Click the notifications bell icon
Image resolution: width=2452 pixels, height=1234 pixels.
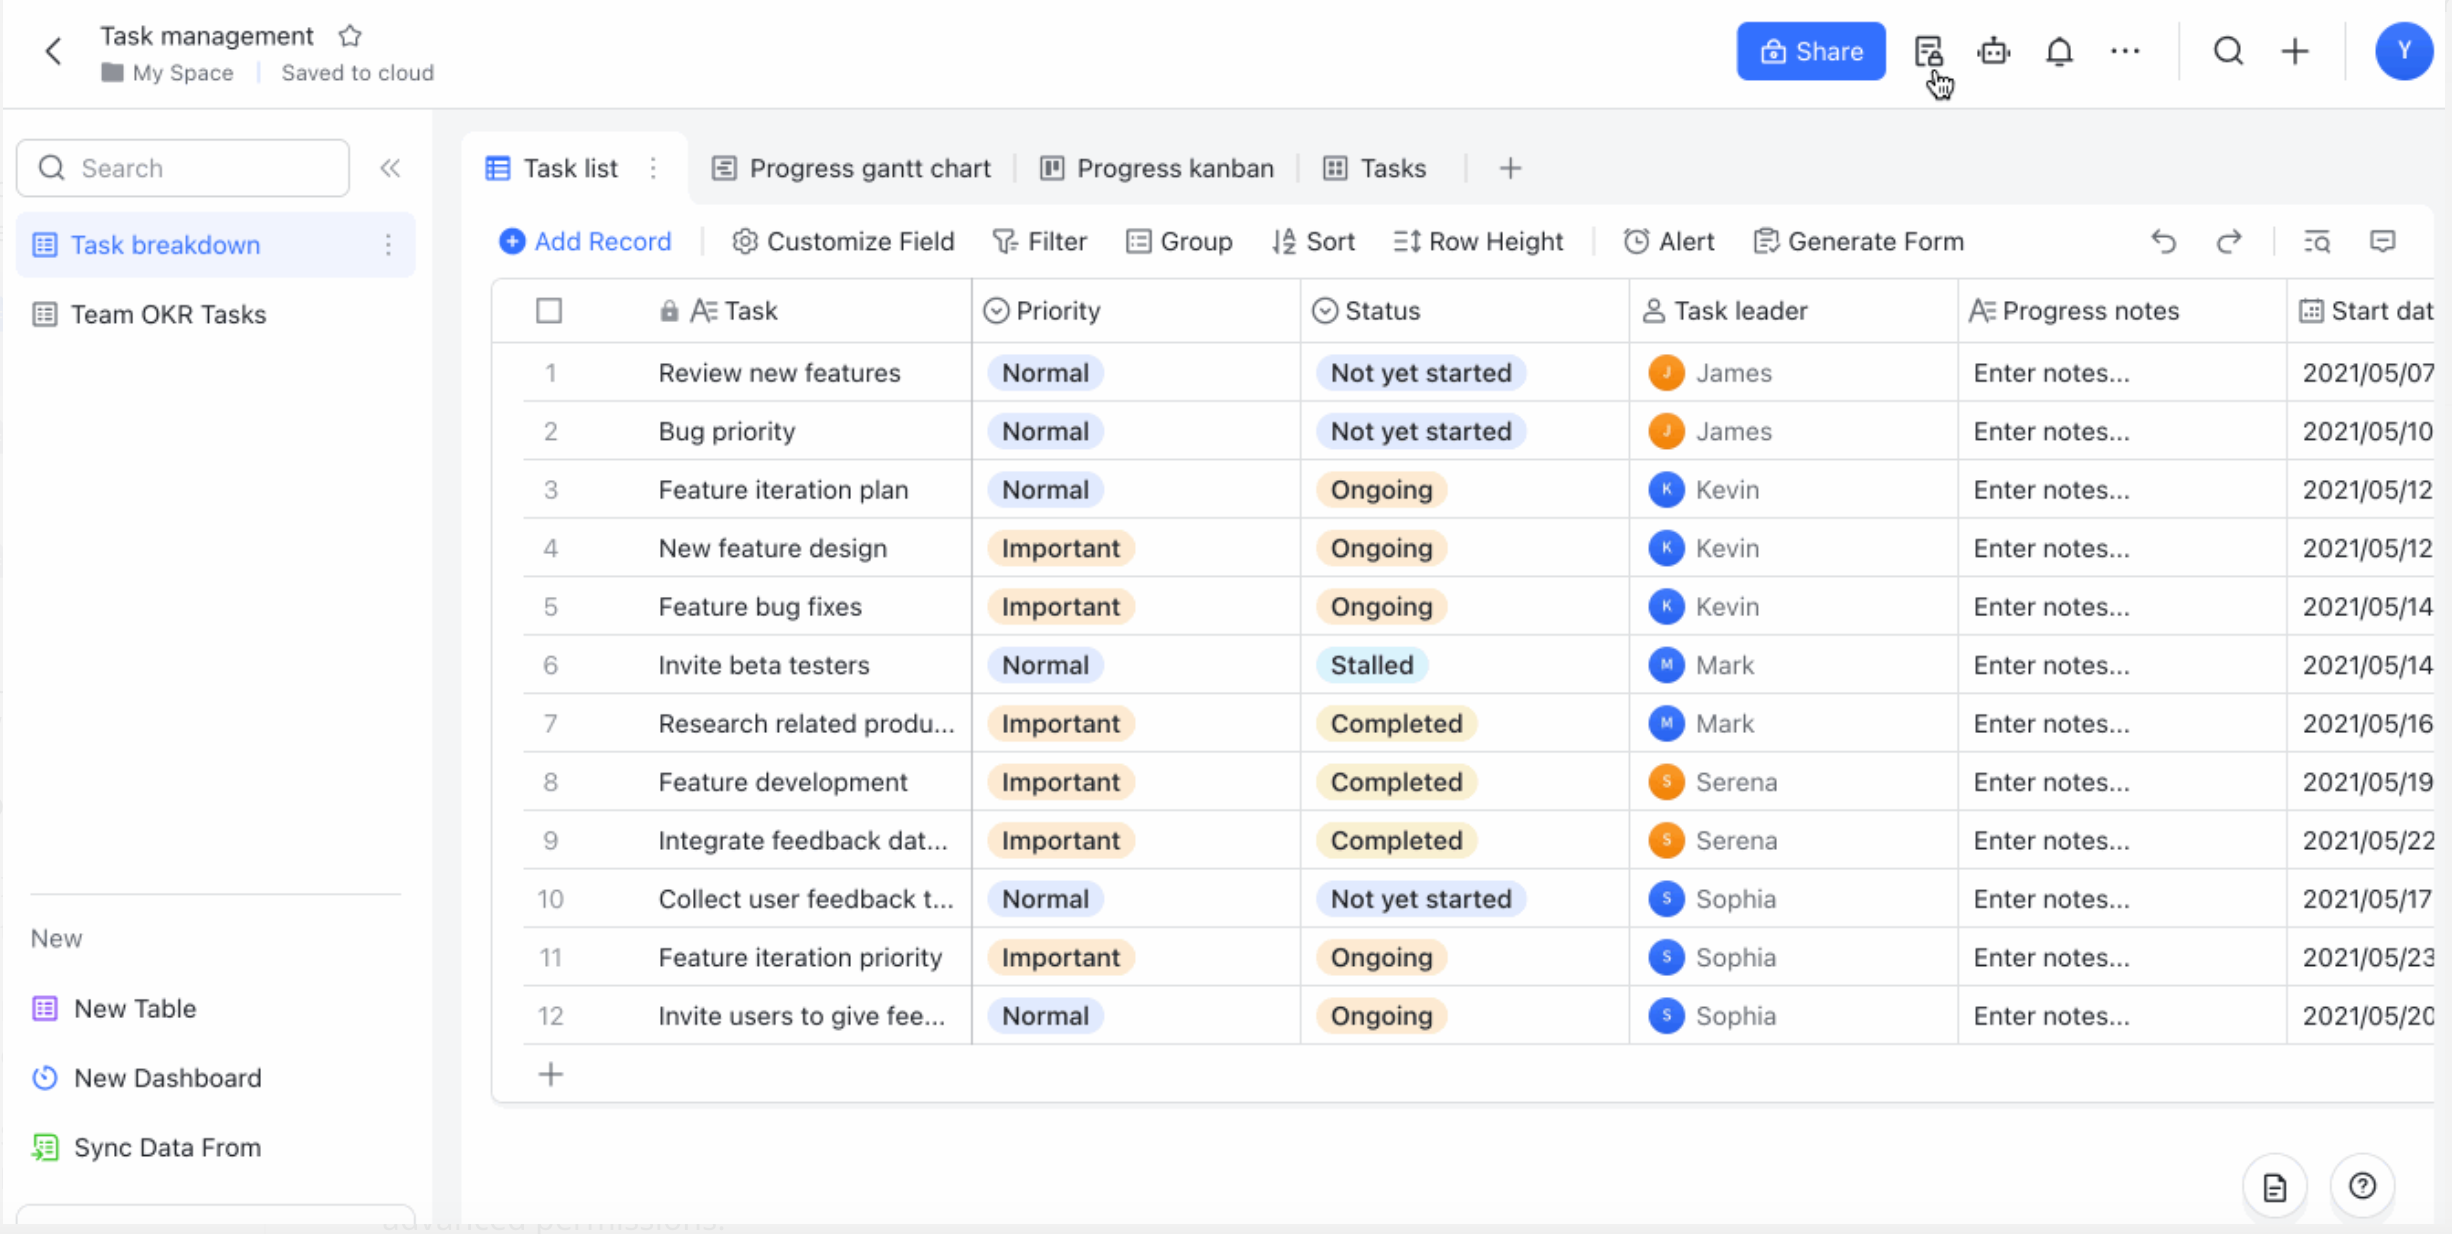[2060, 51]
